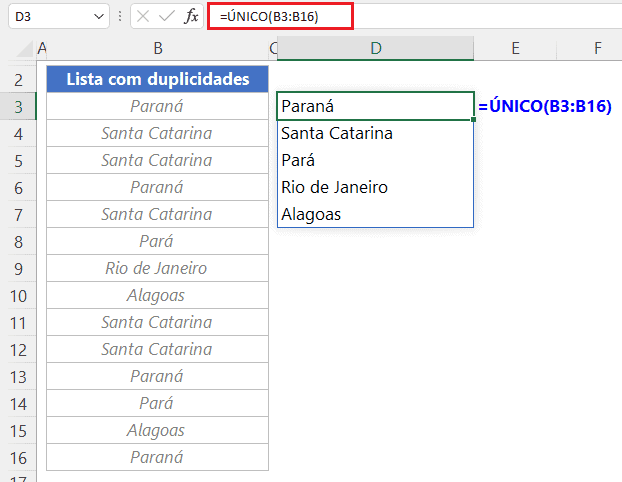The height and width of the screenshot is (482, 622).
Task: Click the blue =ÚNICO(B3:B16) label text
Action: pyautogui.click(x=544, y=106)
